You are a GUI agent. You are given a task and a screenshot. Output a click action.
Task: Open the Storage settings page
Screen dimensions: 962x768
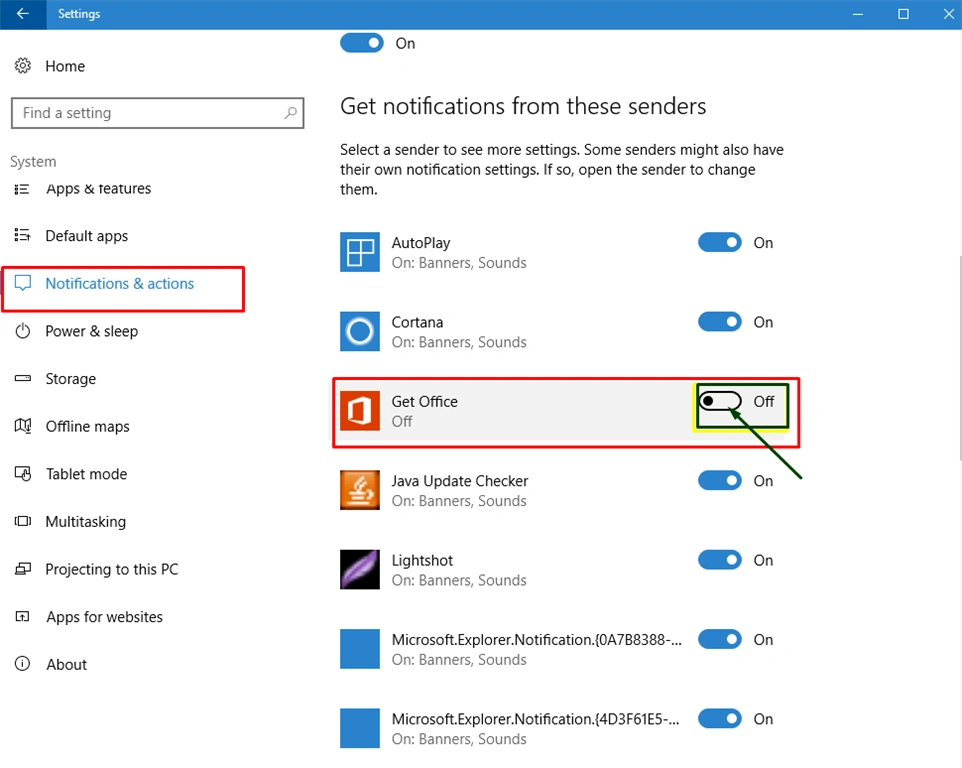tap(71, 379)
